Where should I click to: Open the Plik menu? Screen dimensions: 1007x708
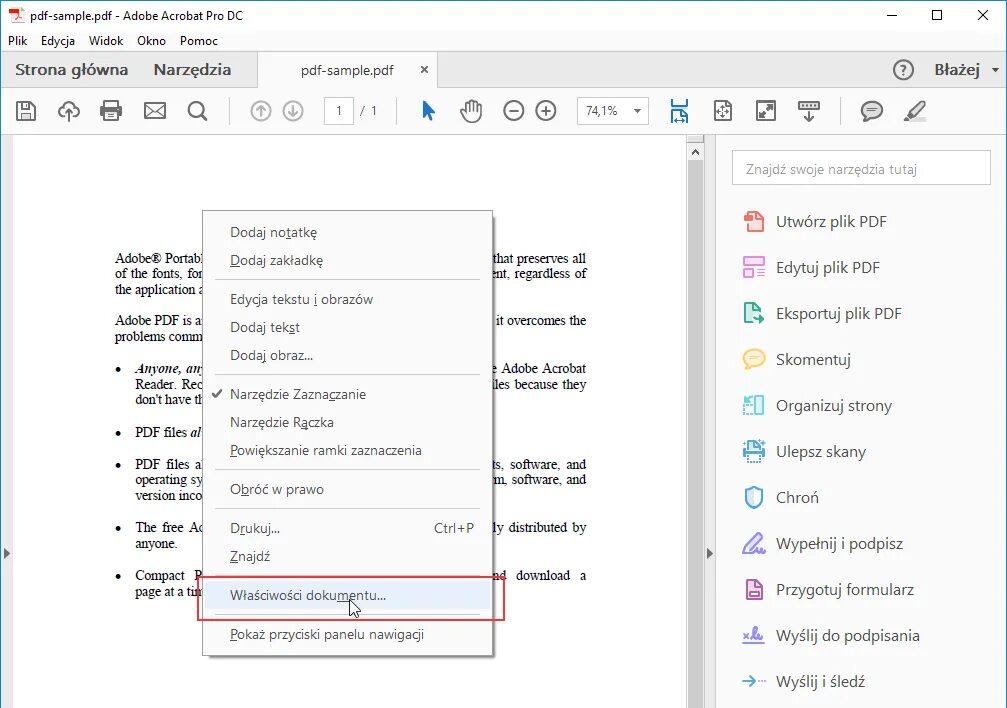click(17, 40)
